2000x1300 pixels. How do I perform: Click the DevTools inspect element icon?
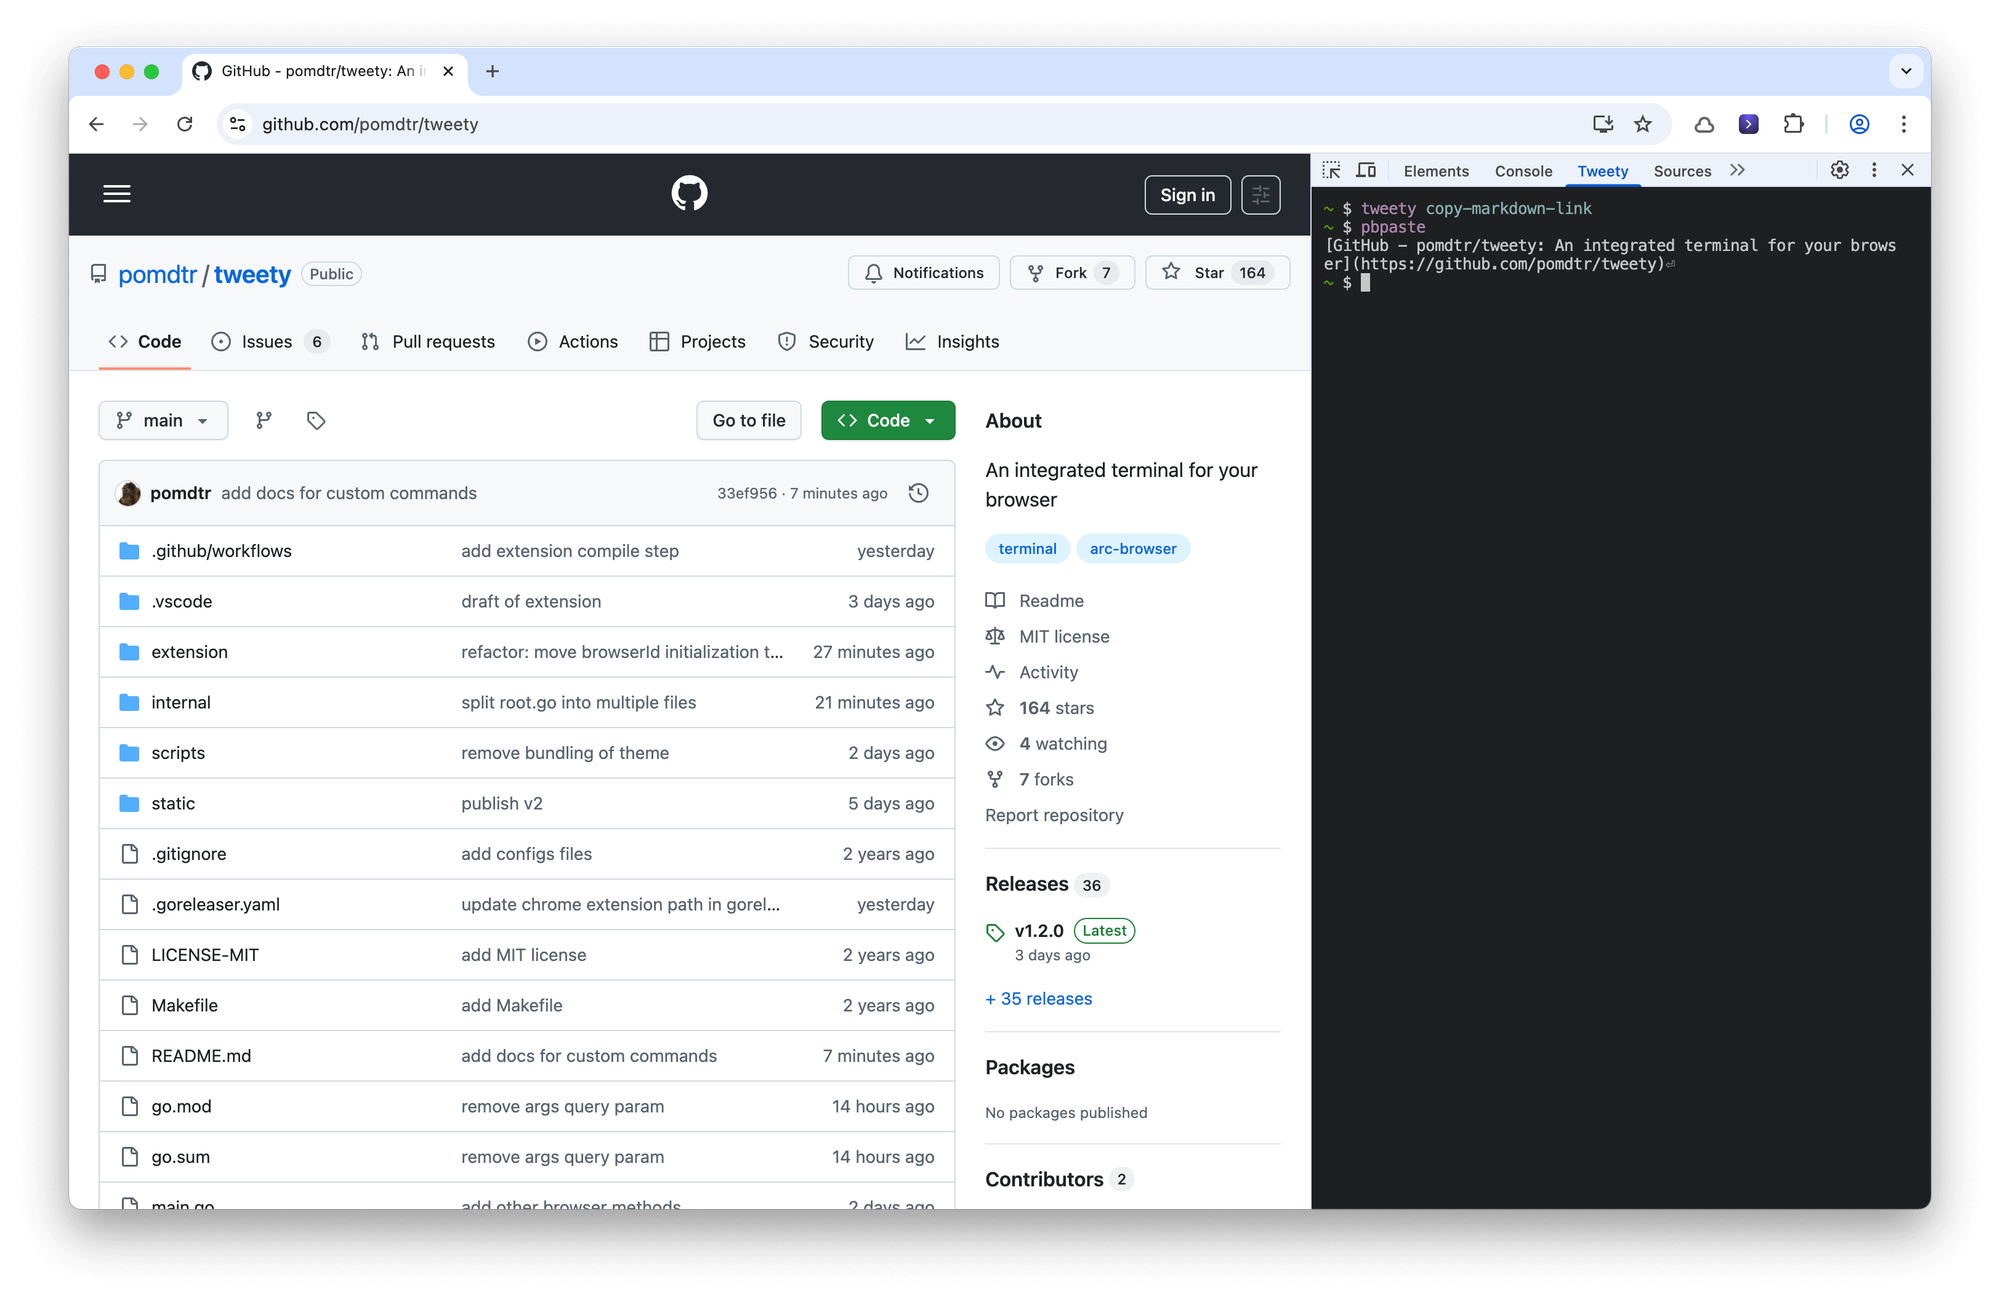(1332, 171)
